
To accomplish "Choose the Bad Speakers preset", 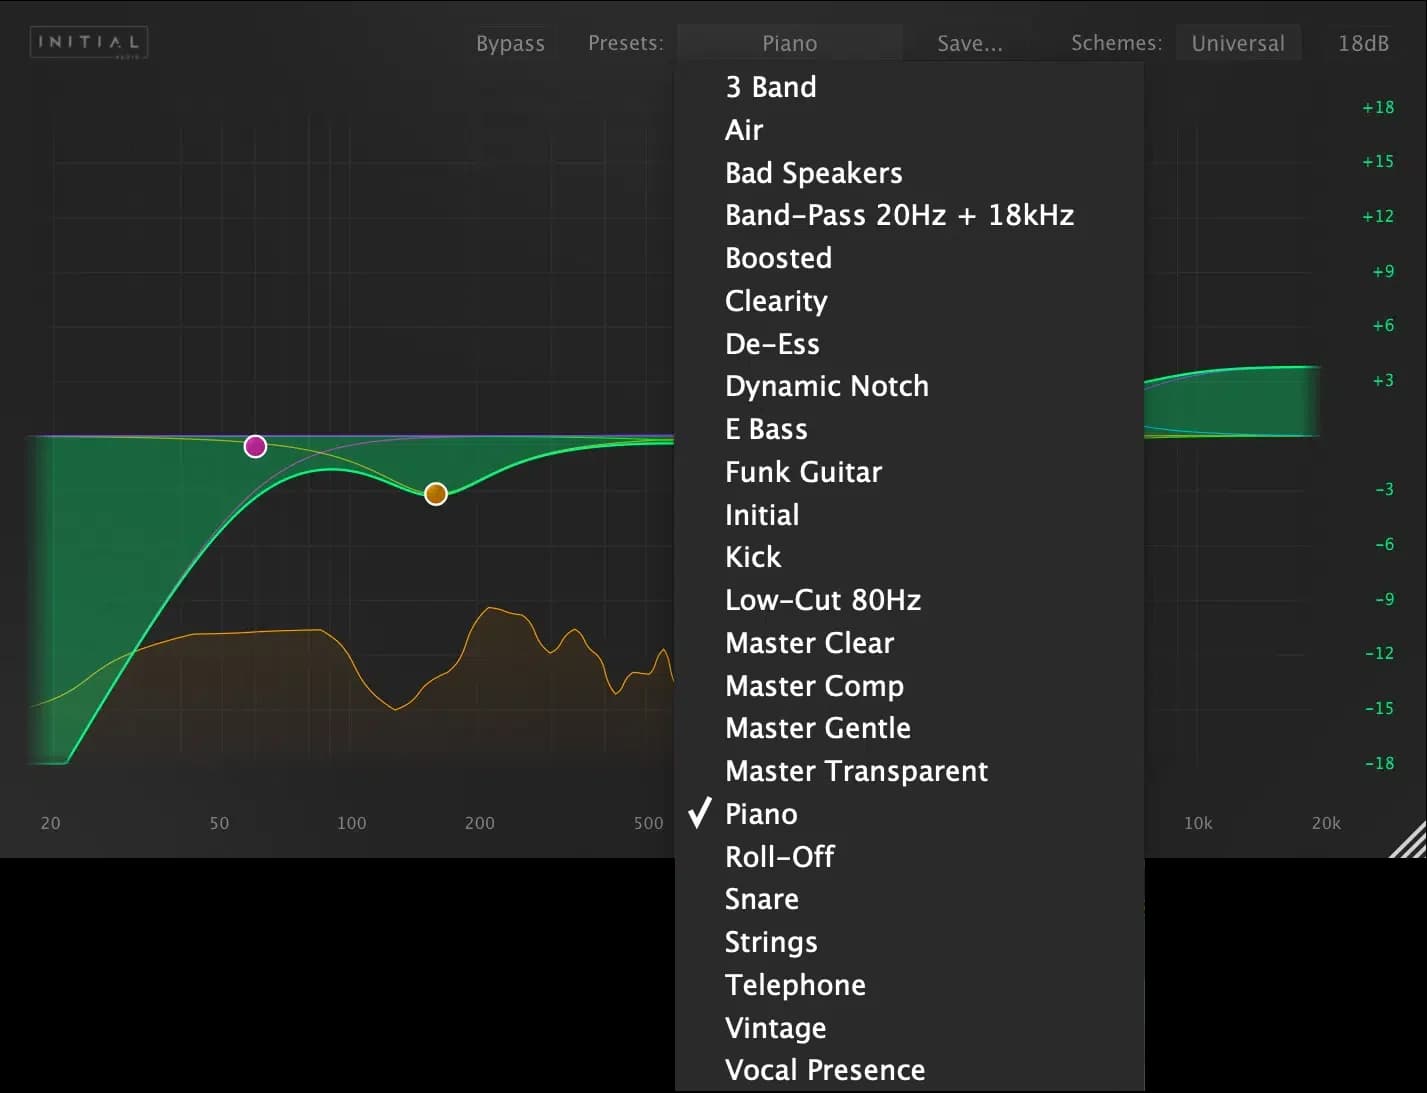I will (x=813, y=172).
